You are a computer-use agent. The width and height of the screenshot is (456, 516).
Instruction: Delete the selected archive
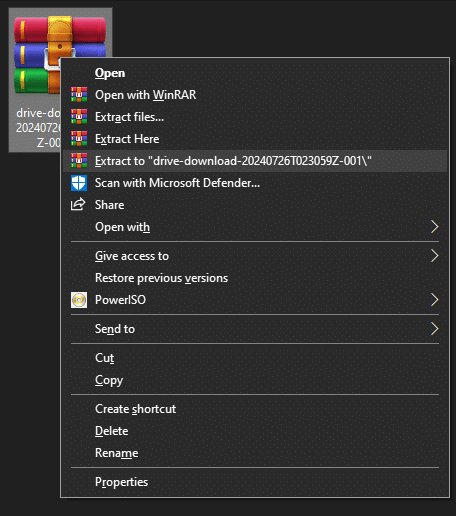click(255, 431)
